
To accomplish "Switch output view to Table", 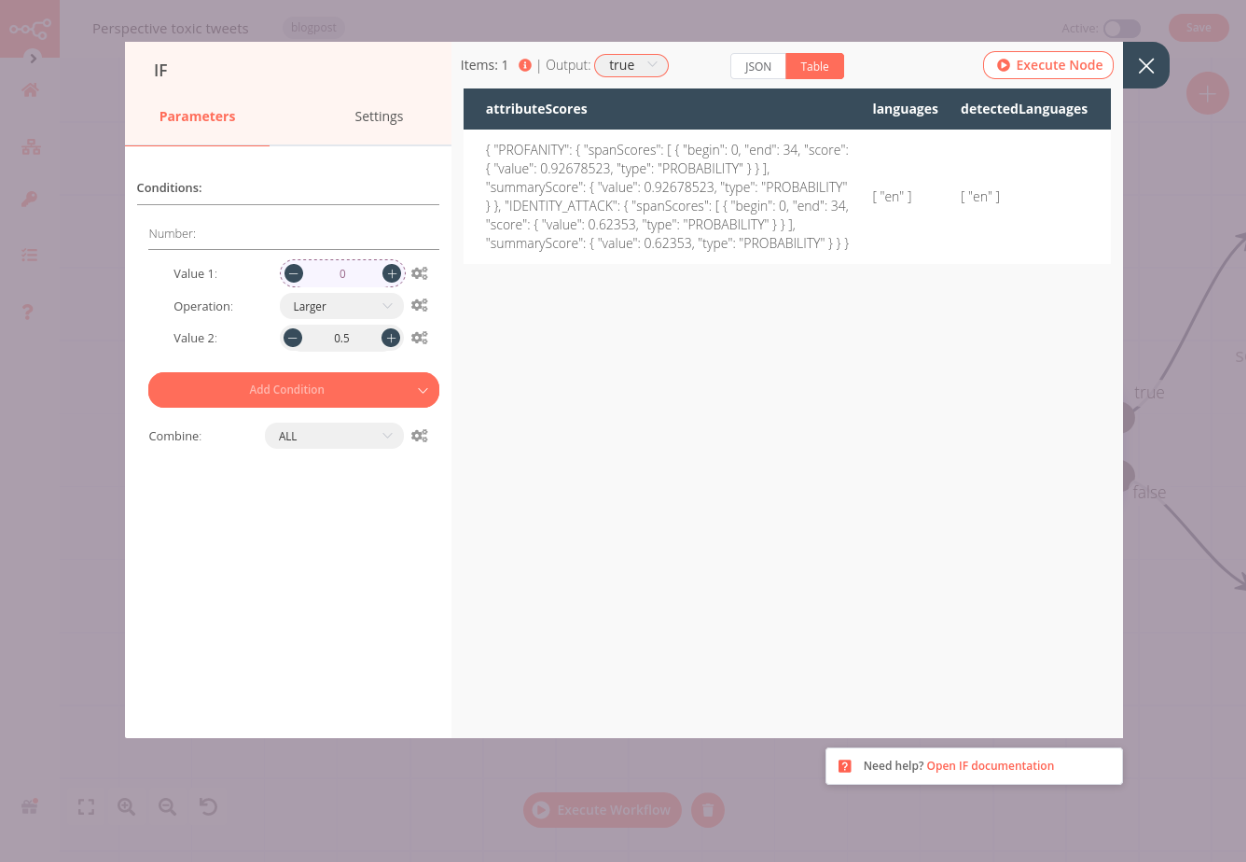I will point(815,66).
